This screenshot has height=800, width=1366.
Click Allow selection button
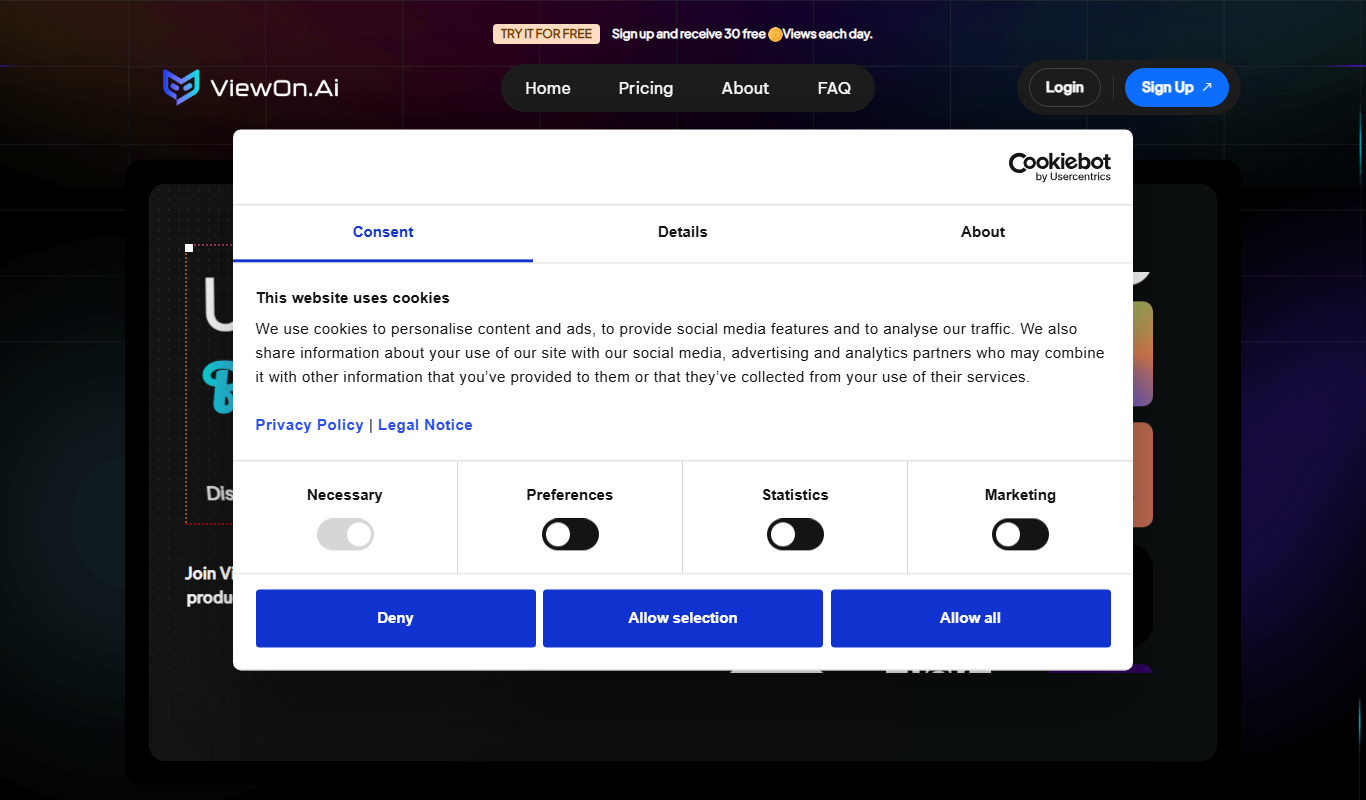pyautogui.click(x=683, y=618)
